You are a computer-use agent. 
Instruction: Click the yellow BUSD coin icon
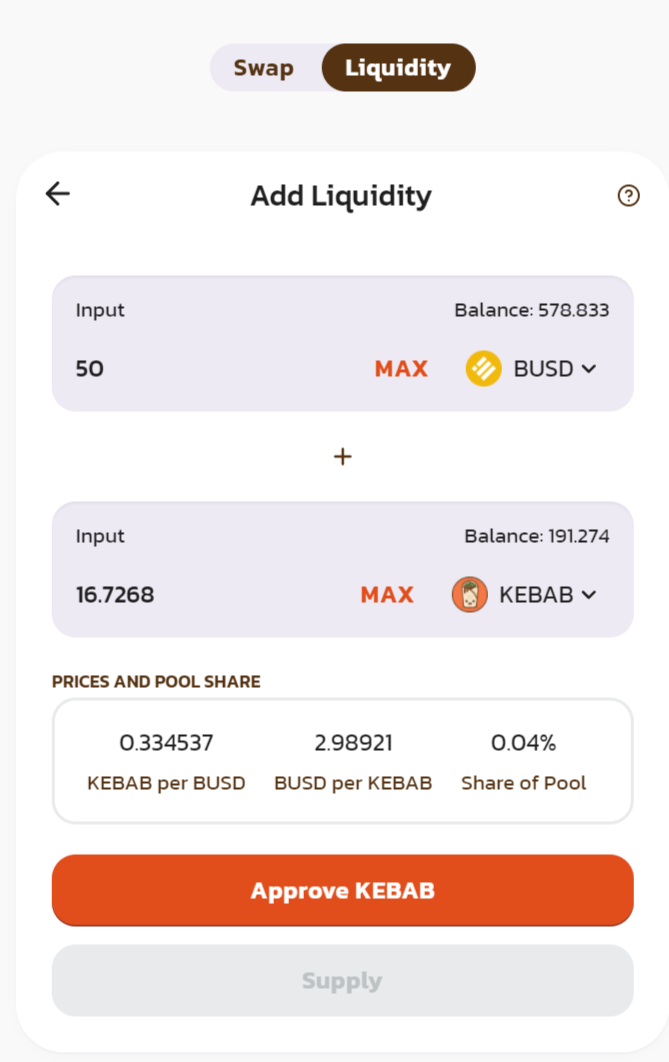(x=483, y=369)
